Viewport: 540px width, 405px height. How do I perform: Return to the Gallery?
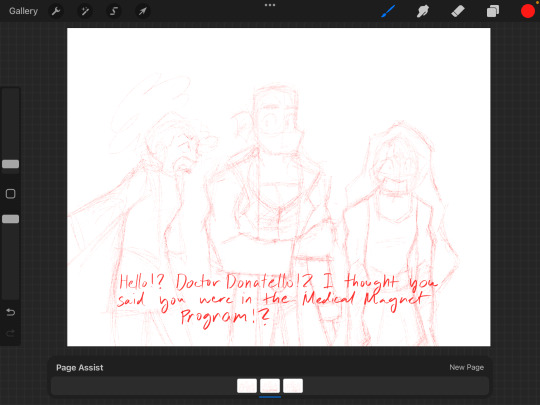click(23, 11)
